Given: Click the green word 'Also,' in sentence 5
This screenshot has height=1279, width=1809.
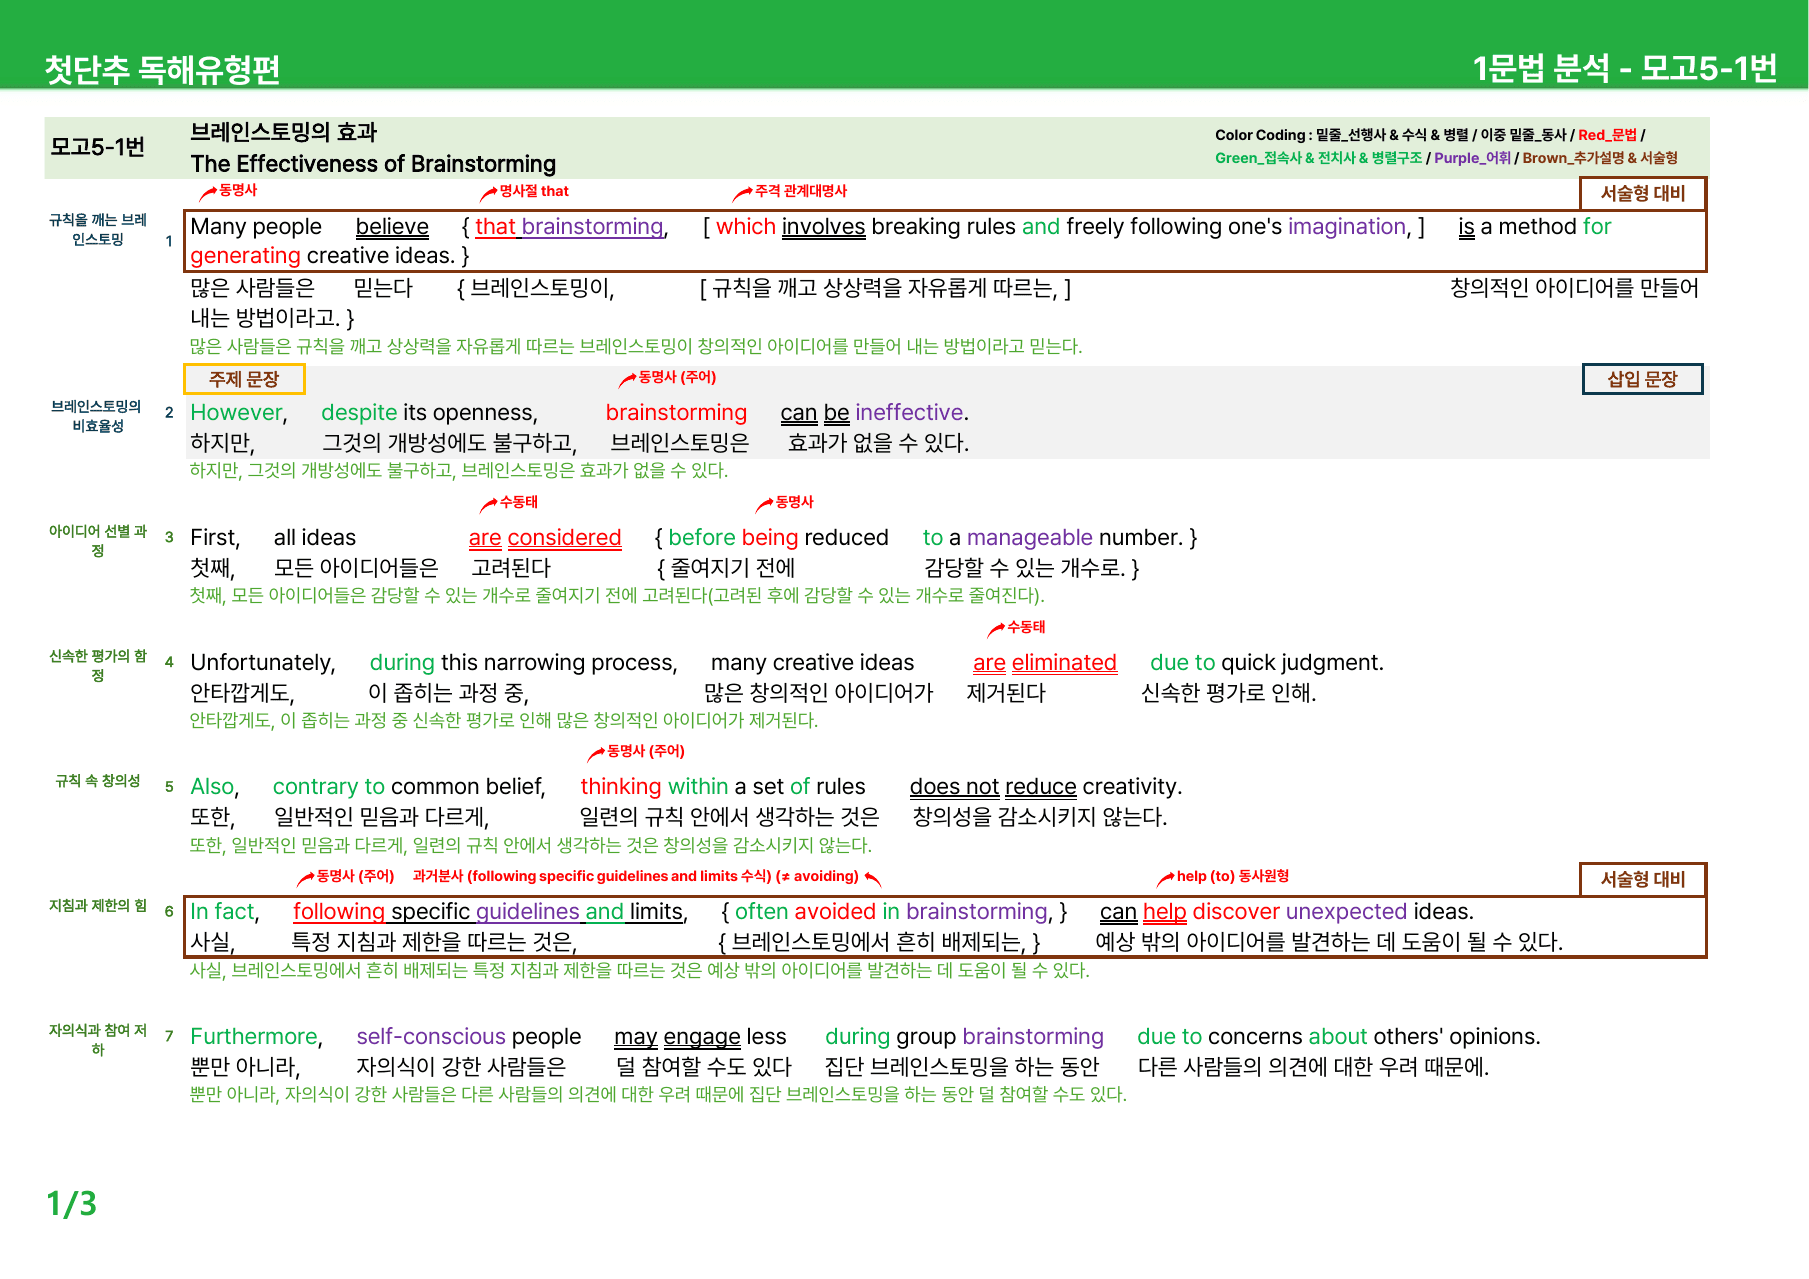Looking at the screenshot, I should click(x=215, y=787).
